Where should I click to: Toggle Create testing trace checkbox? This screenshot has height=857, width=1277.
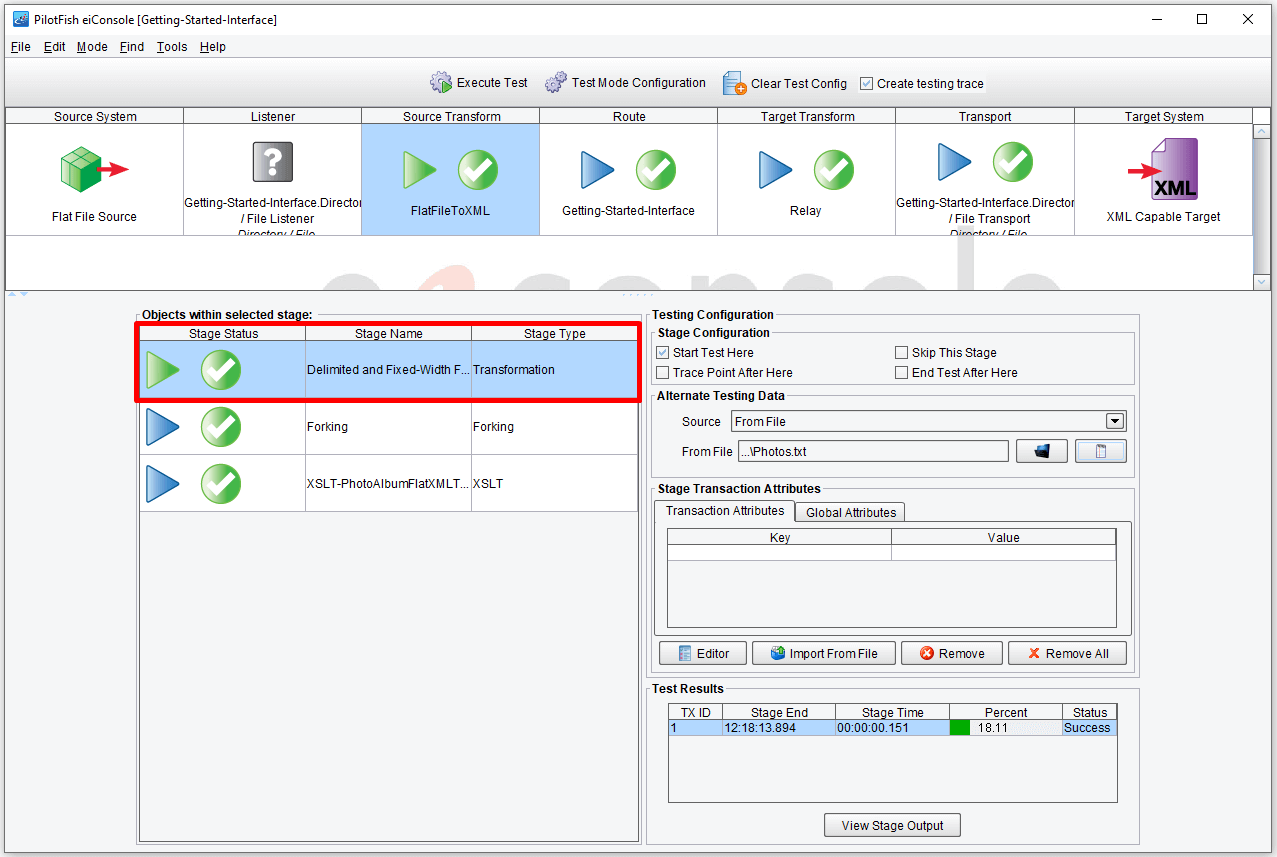click(867, 84)
